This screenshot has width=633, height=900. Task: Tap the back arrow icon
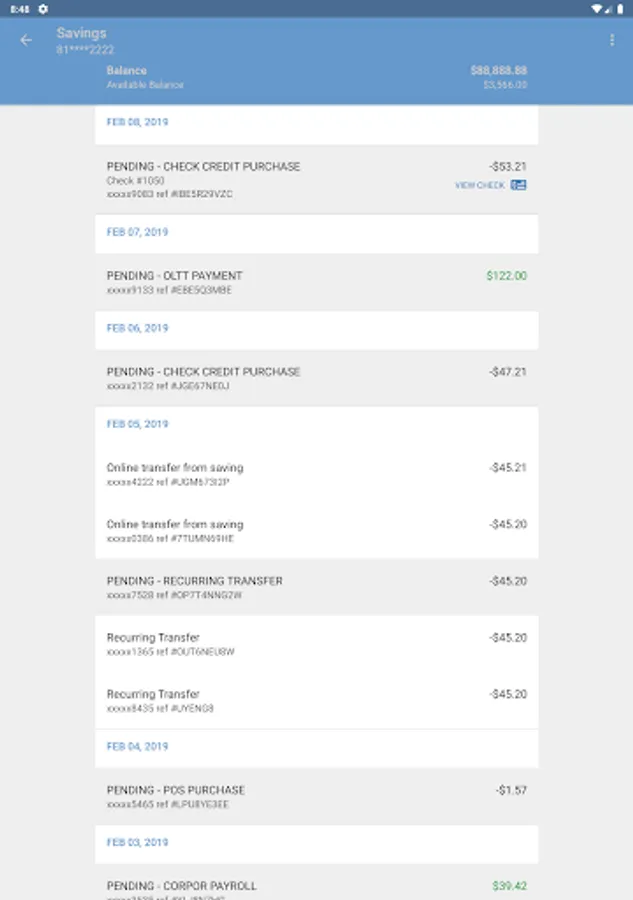[26, 40]
